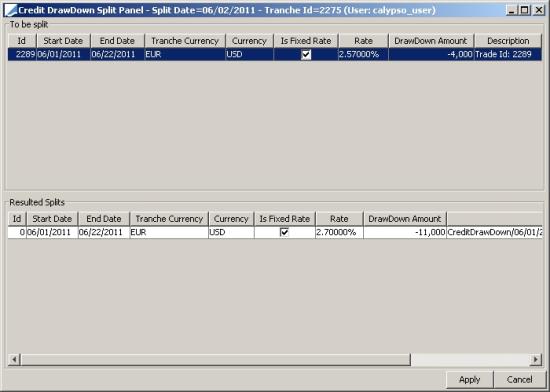
Task: Click Description column header
Action: tap(508, 41)
